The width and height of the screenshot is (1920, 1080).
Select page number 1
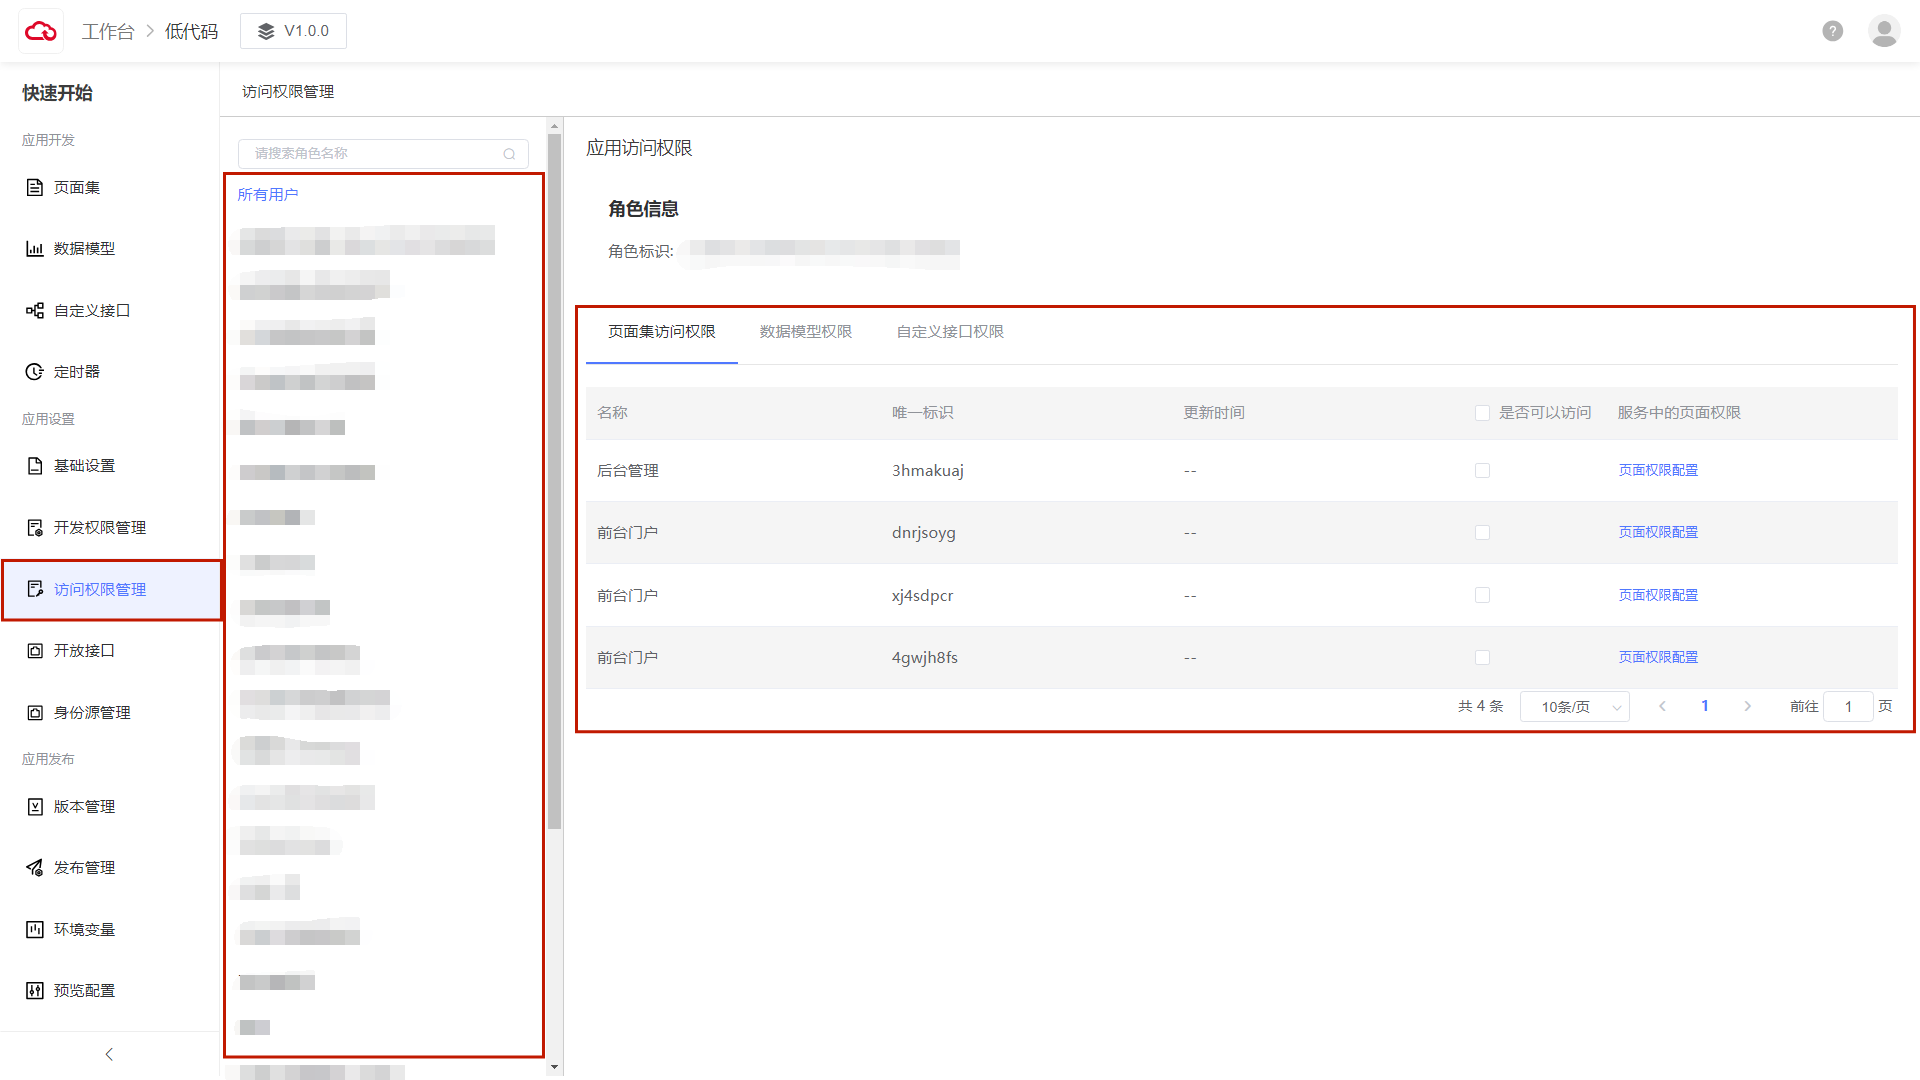click(1705, 706)
